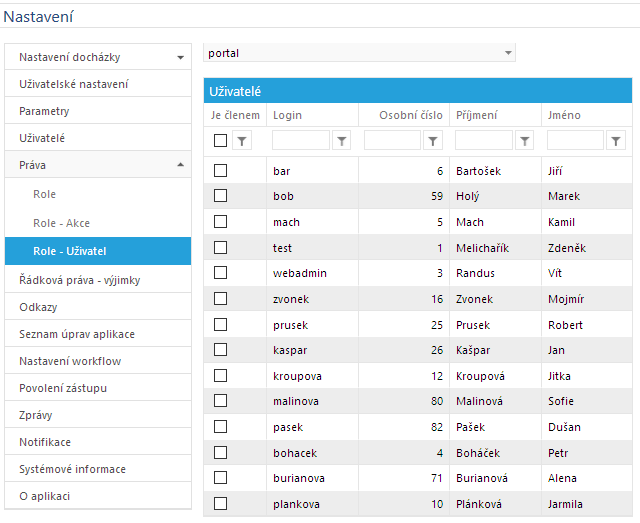Open filter icon for Je členem column

242,141
